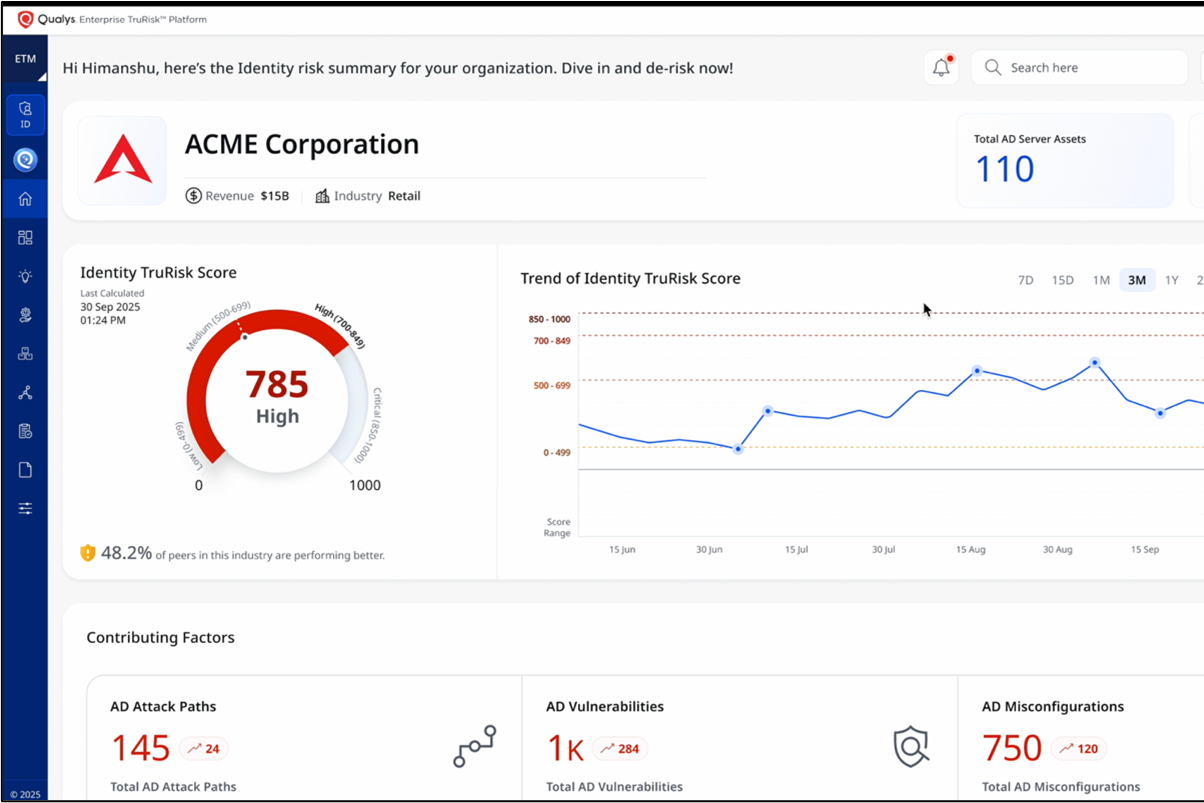The image size is (1204, 803).
Task: Select the 7D trend time range
Action: (1025, 280)
